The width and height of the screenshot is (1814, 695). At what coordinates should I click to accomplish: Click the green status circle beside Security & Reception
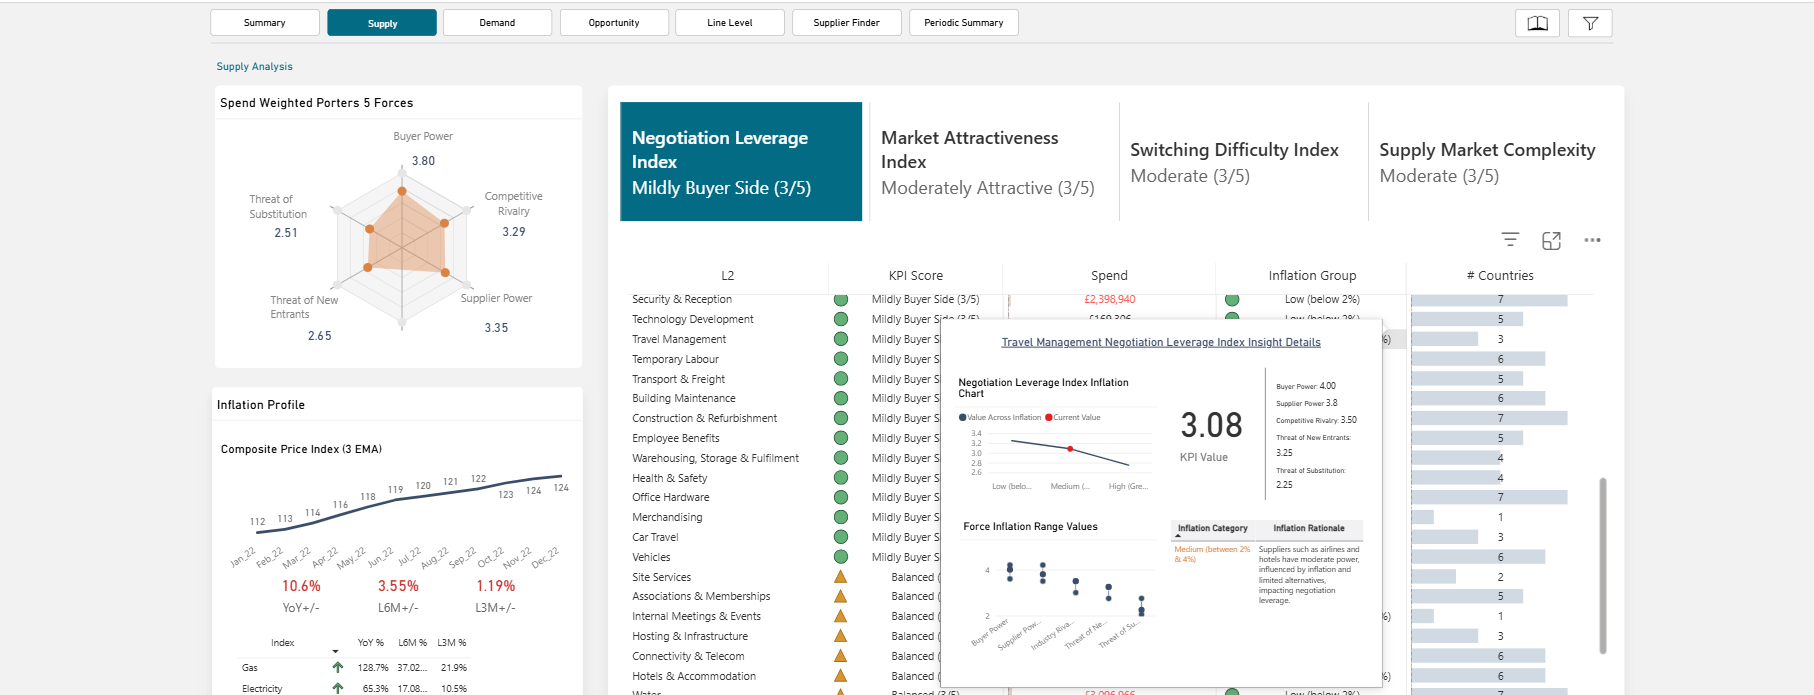pyautogui.click(x=841, y=300)
